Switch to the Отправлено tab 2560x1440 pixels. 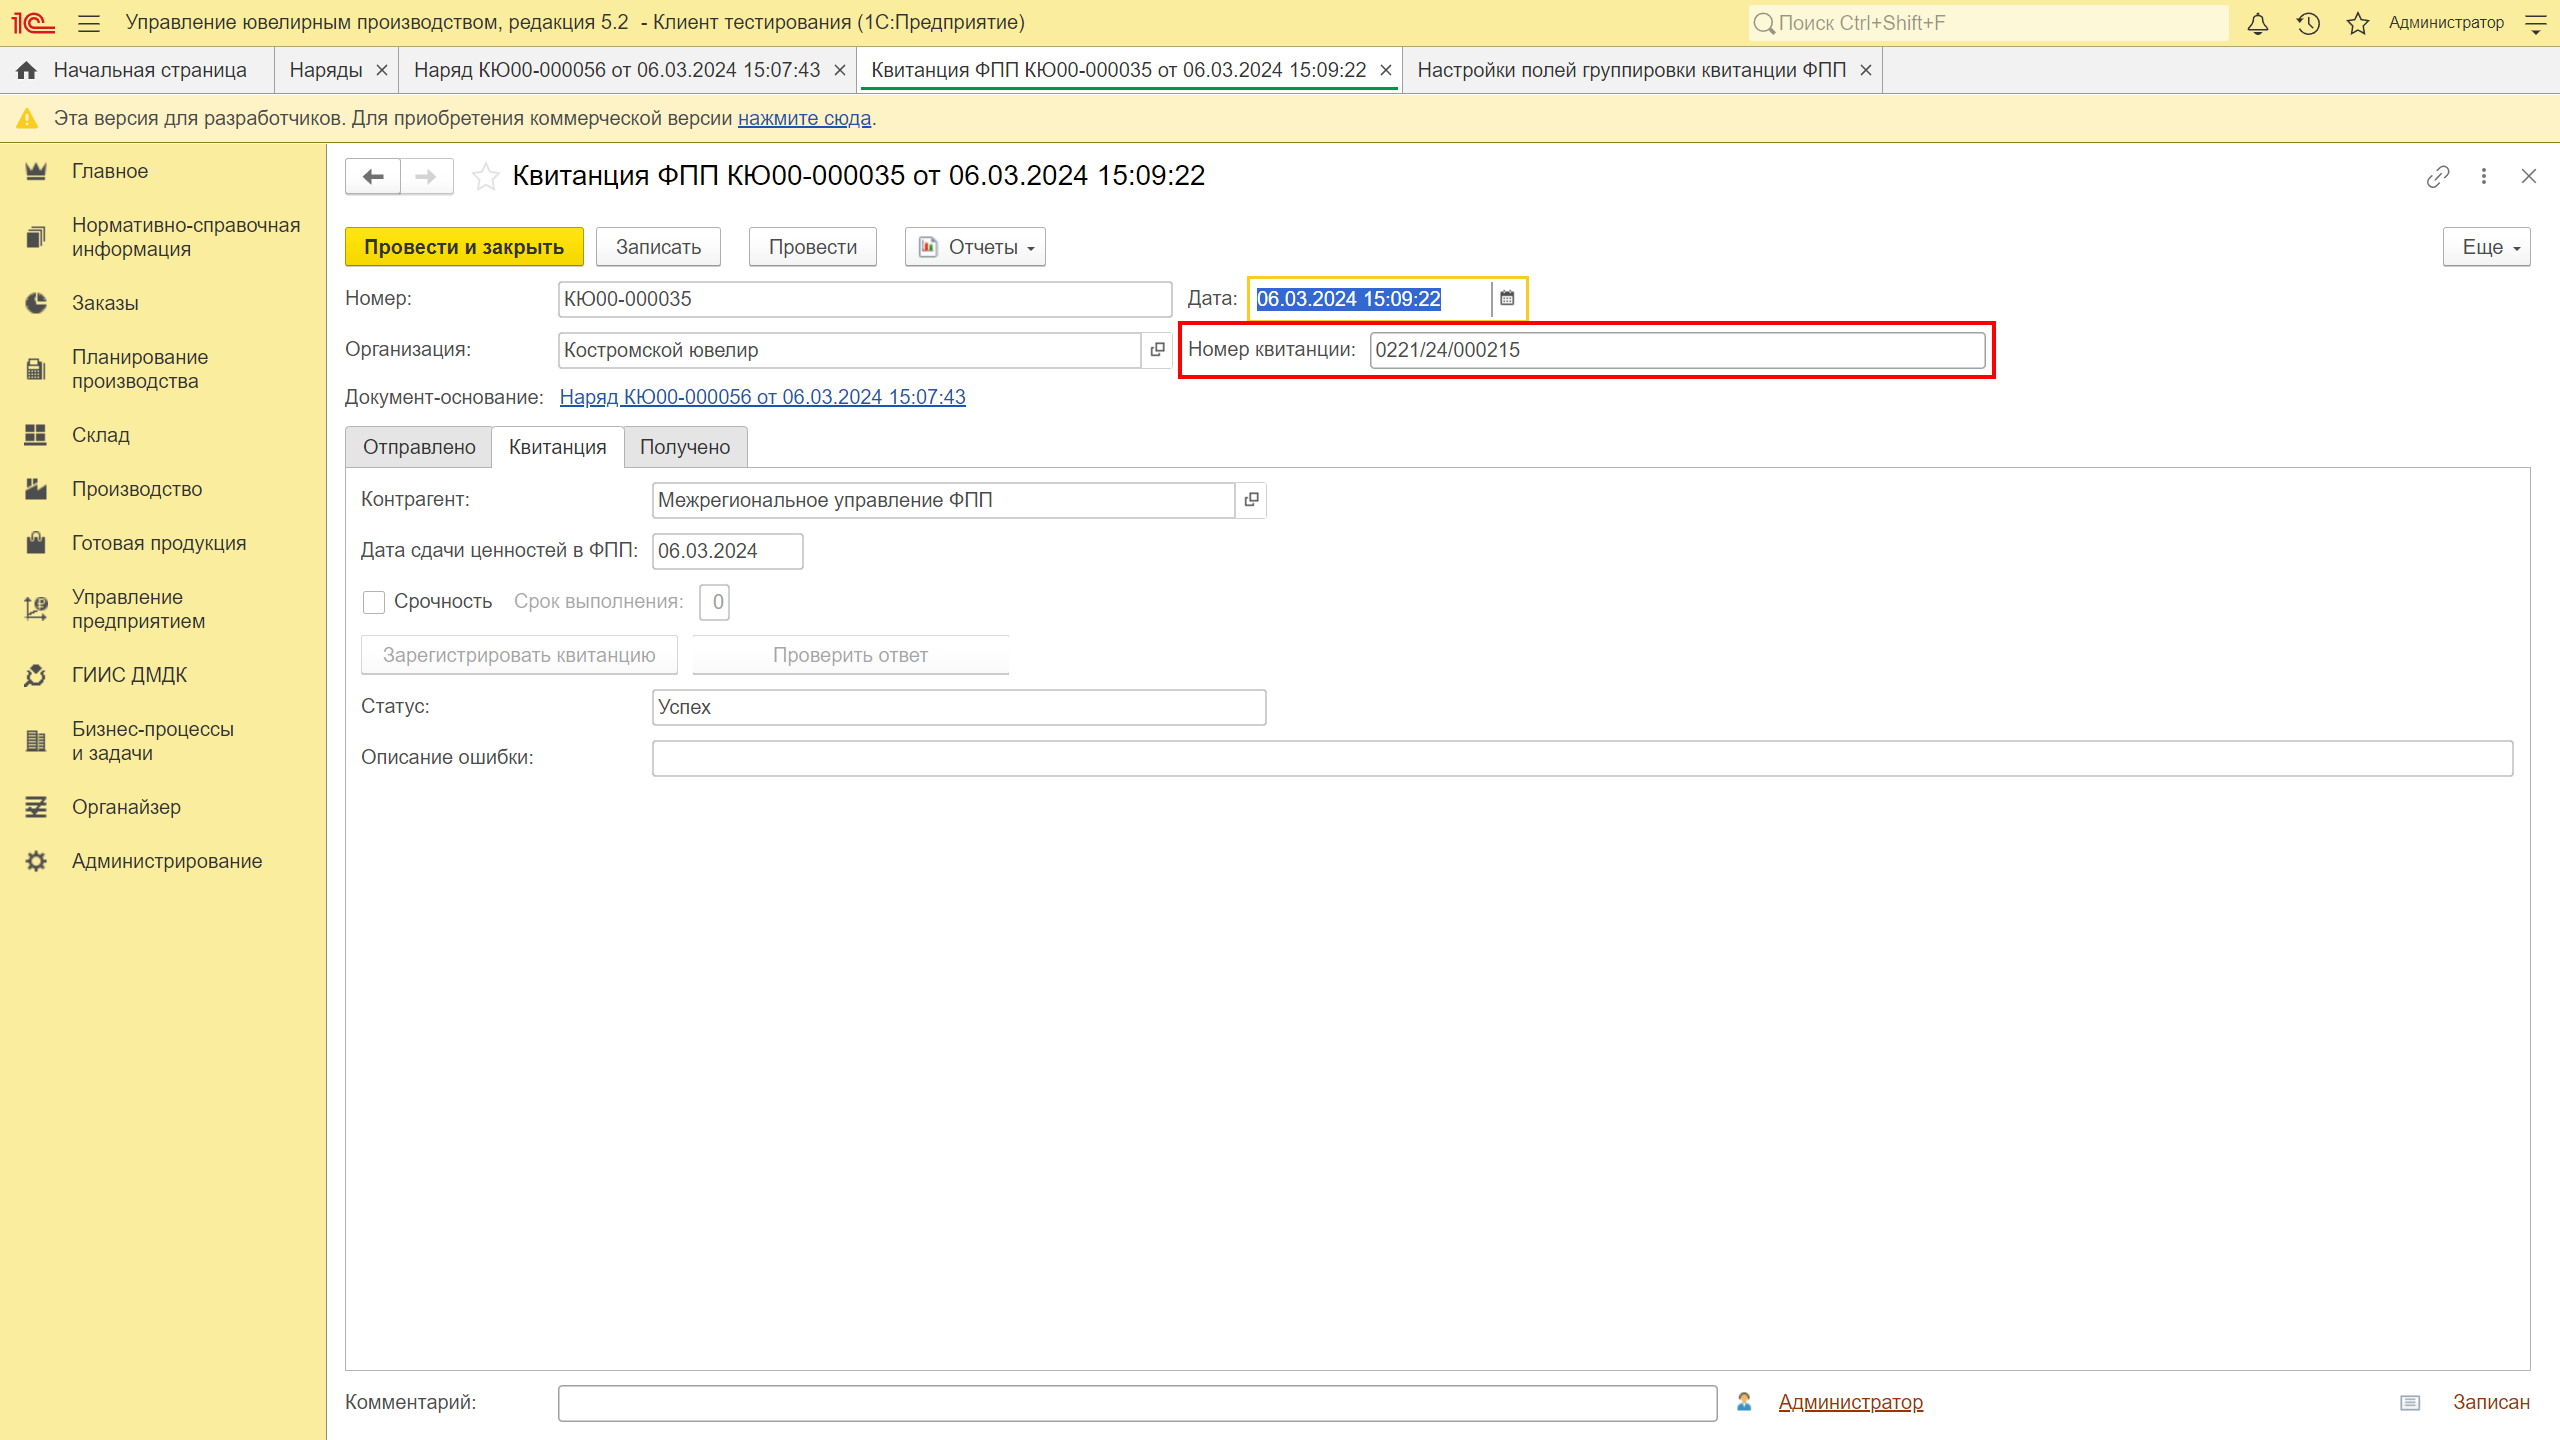click(x=419, y=447)
